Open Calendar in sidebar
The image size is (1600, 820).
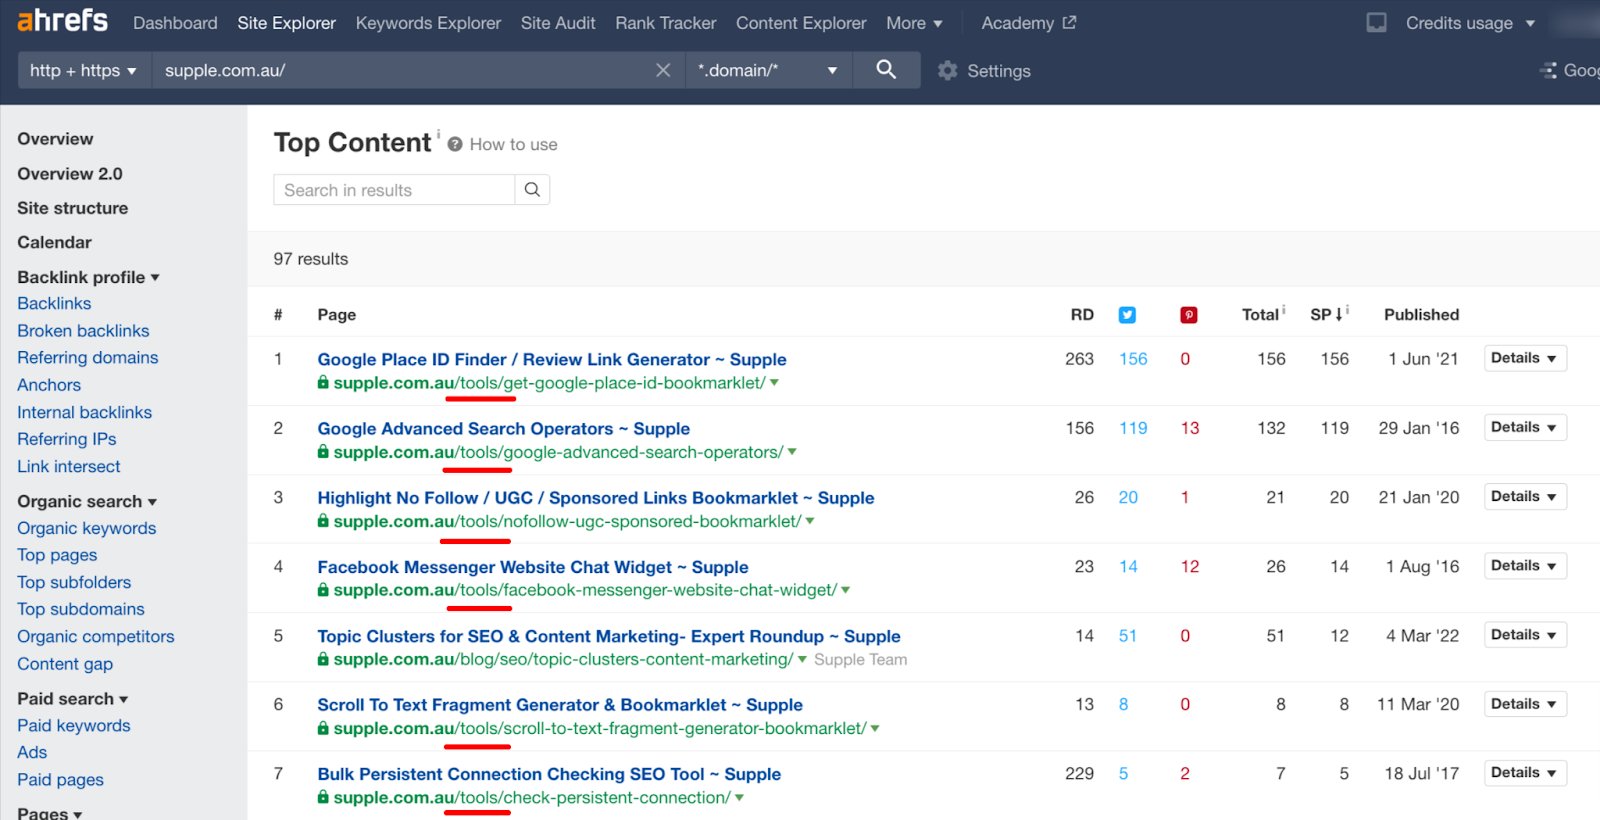click(x=54, y=242)
